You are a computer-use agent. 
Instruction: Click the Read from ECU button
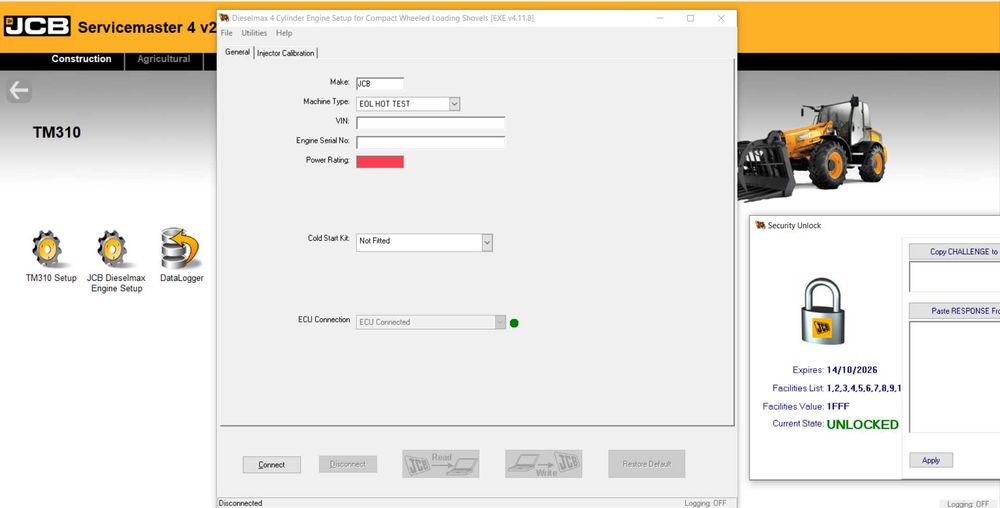coord(441,464)
